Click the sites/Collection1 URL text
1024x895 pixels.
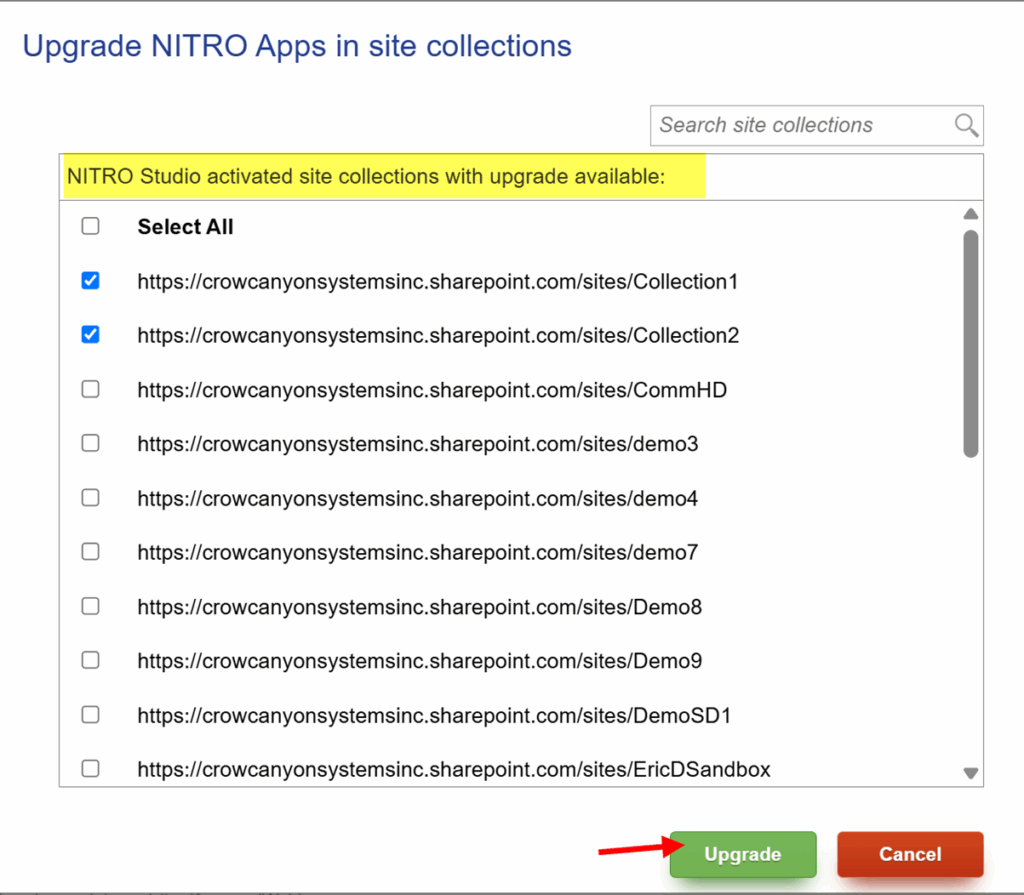point(438,282)
